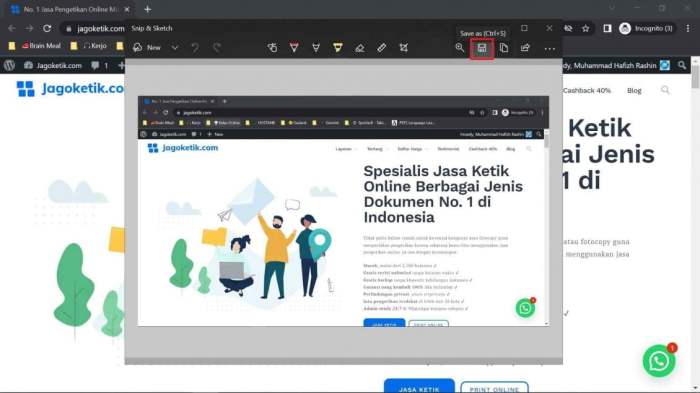This screenshot has width=700, height=393.
Task: Open Chrome side panel icon
Action: tap(607, 28)
